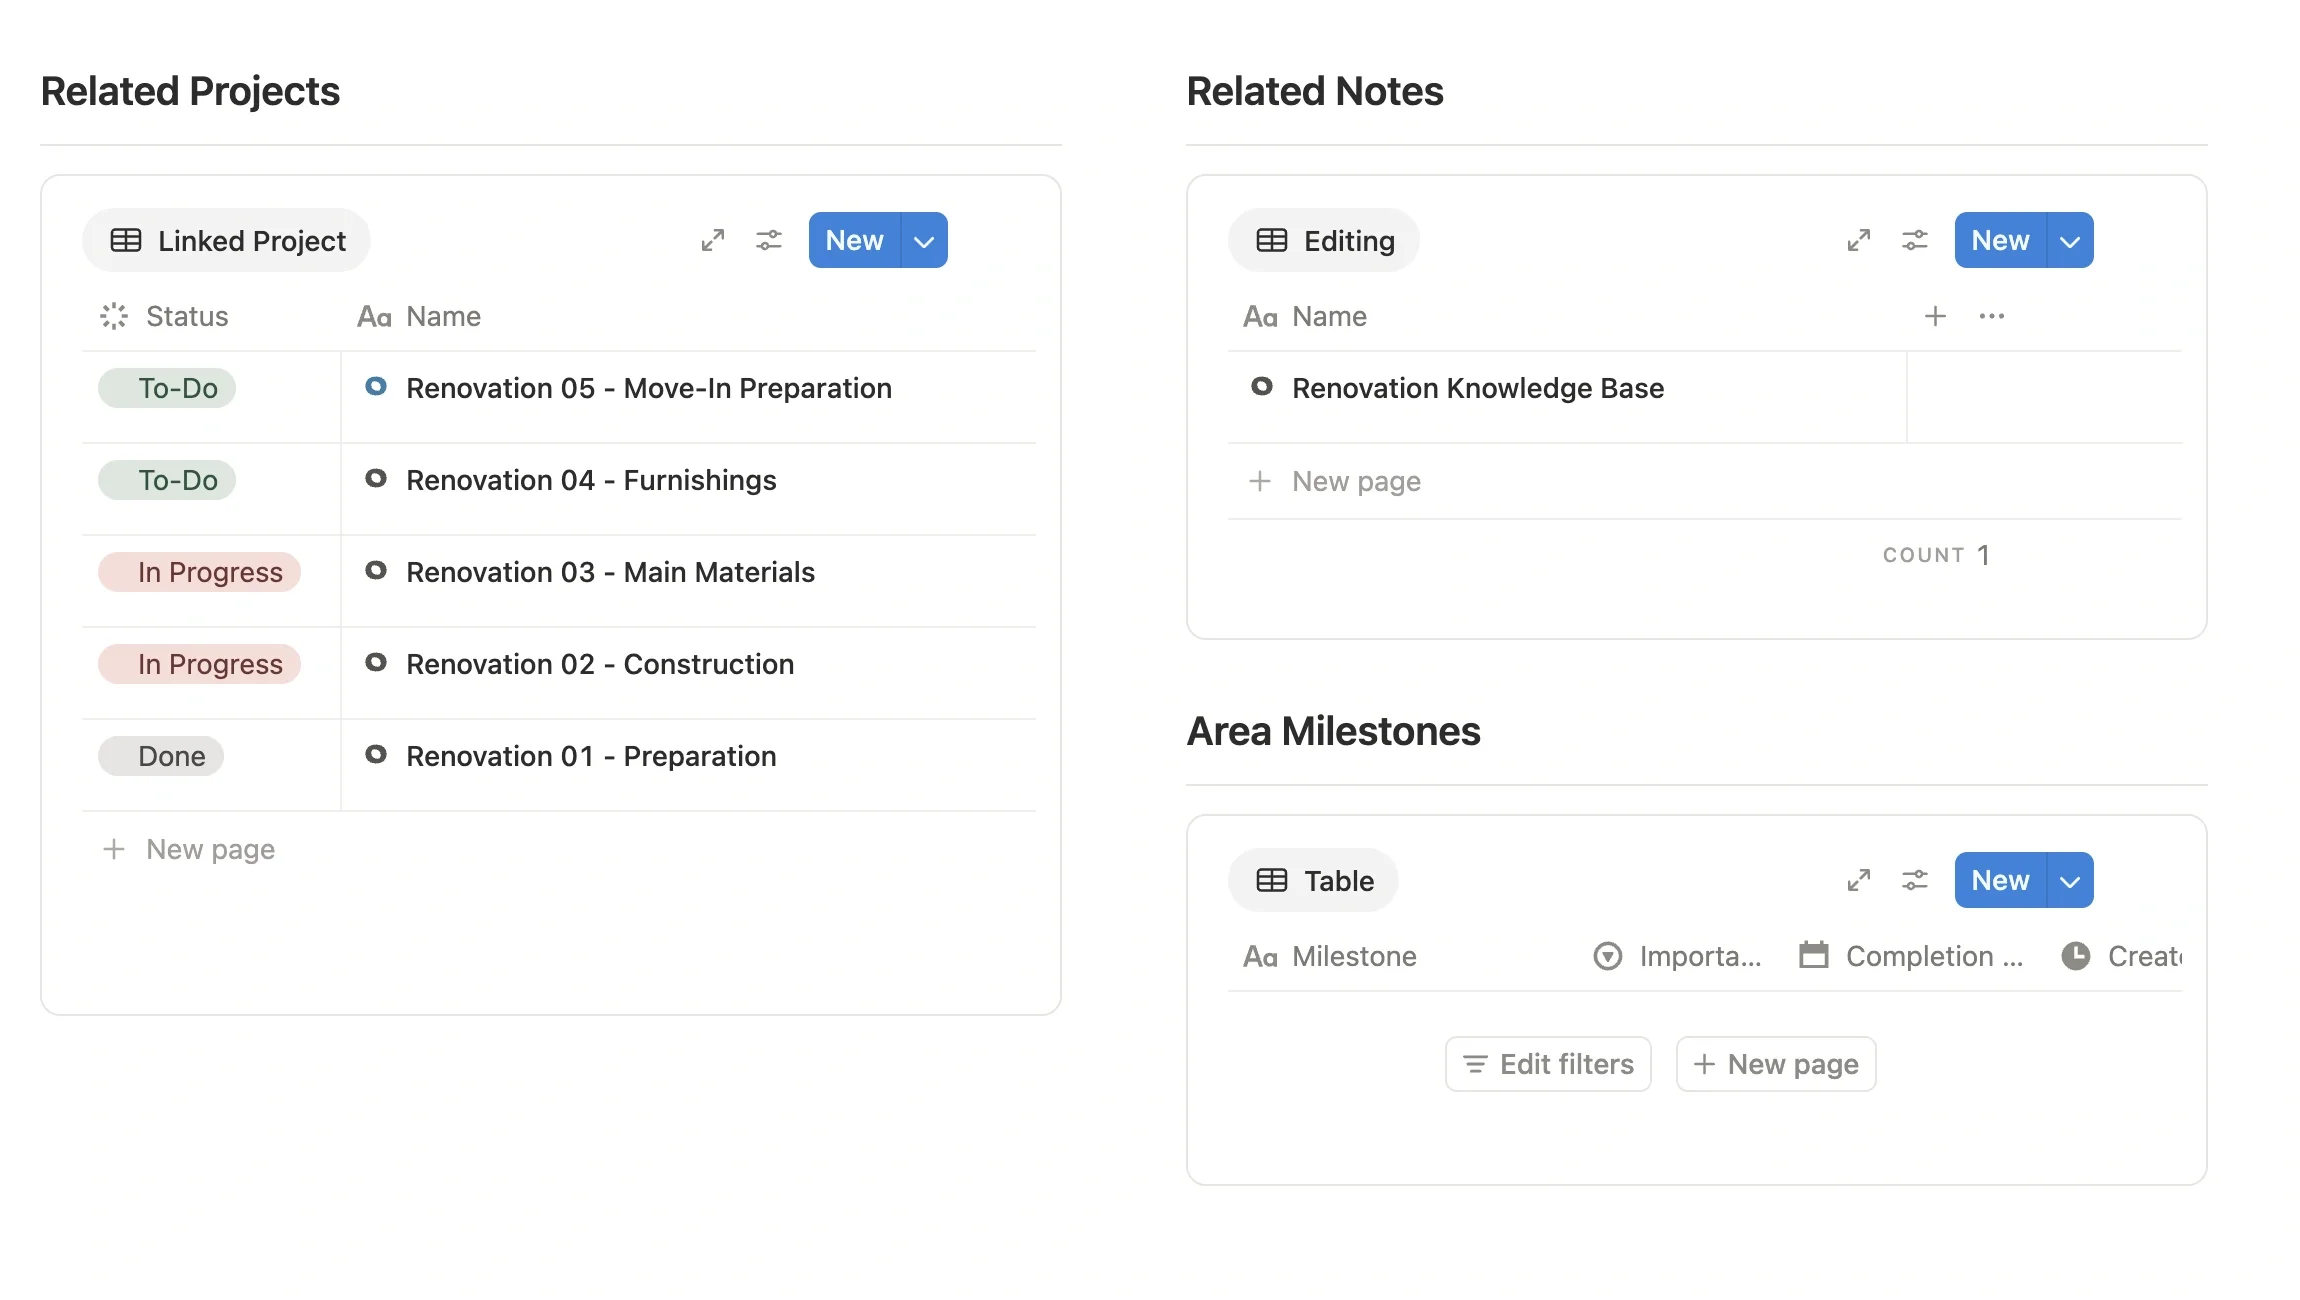
Task: Click the Created column header
Action: 2121,956
